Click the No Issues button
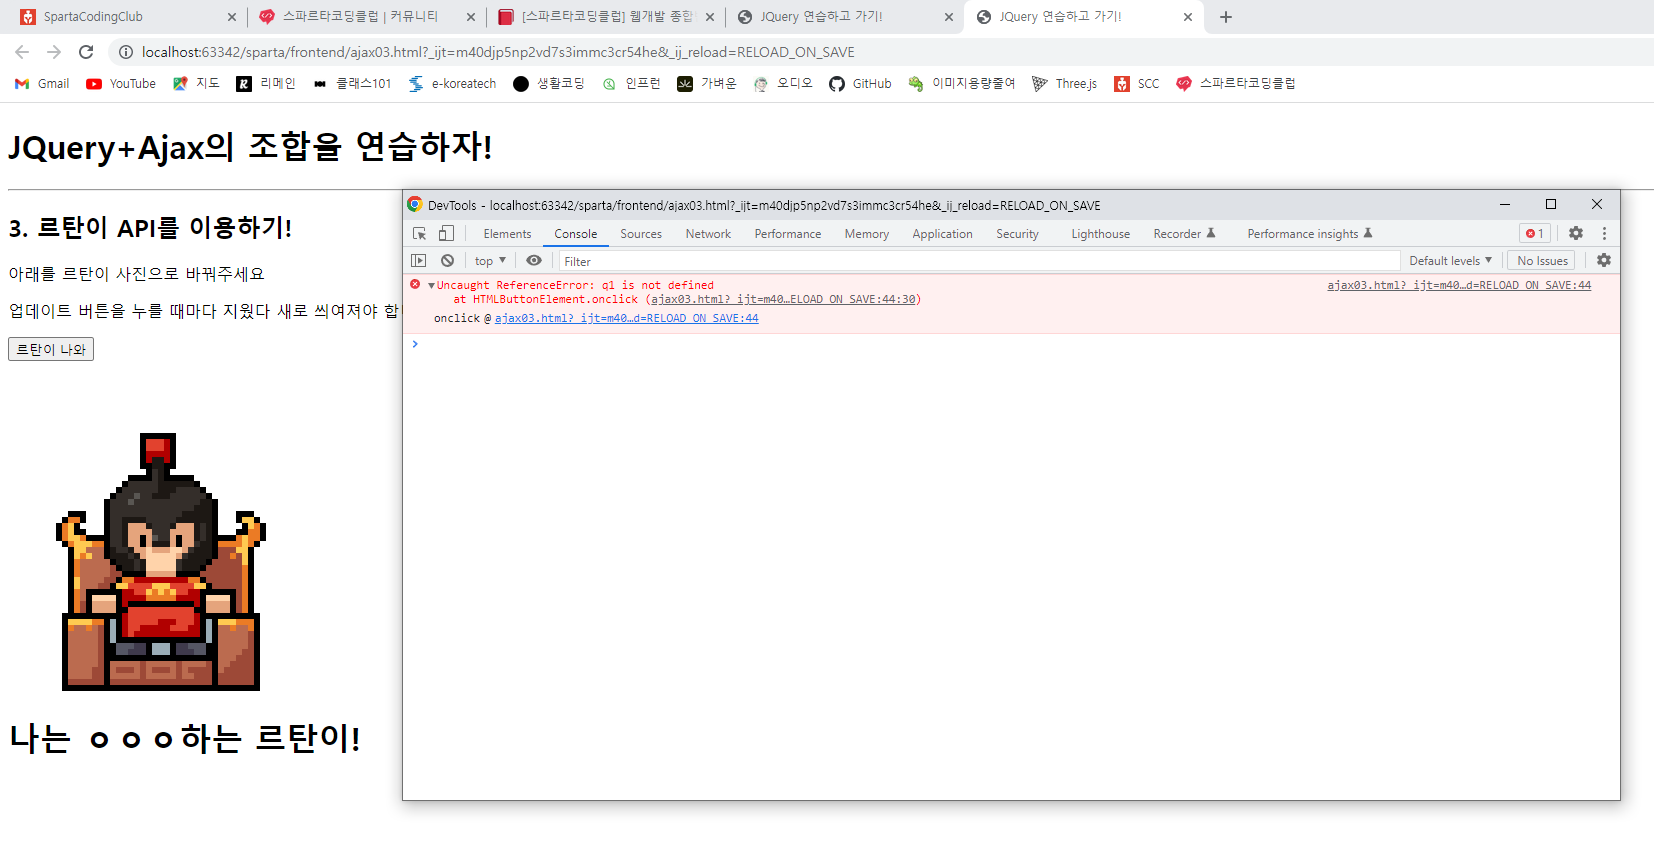Viewport: 1654px width, 862px height. pos(1542,261)
